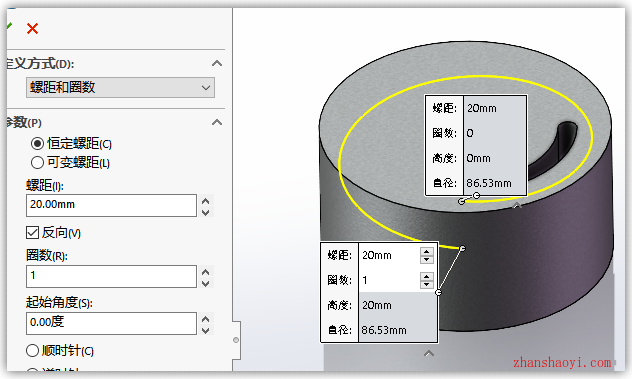Click the red X cancel icon
The width and height of the screenshot is (632, 379).
(32, 29)
